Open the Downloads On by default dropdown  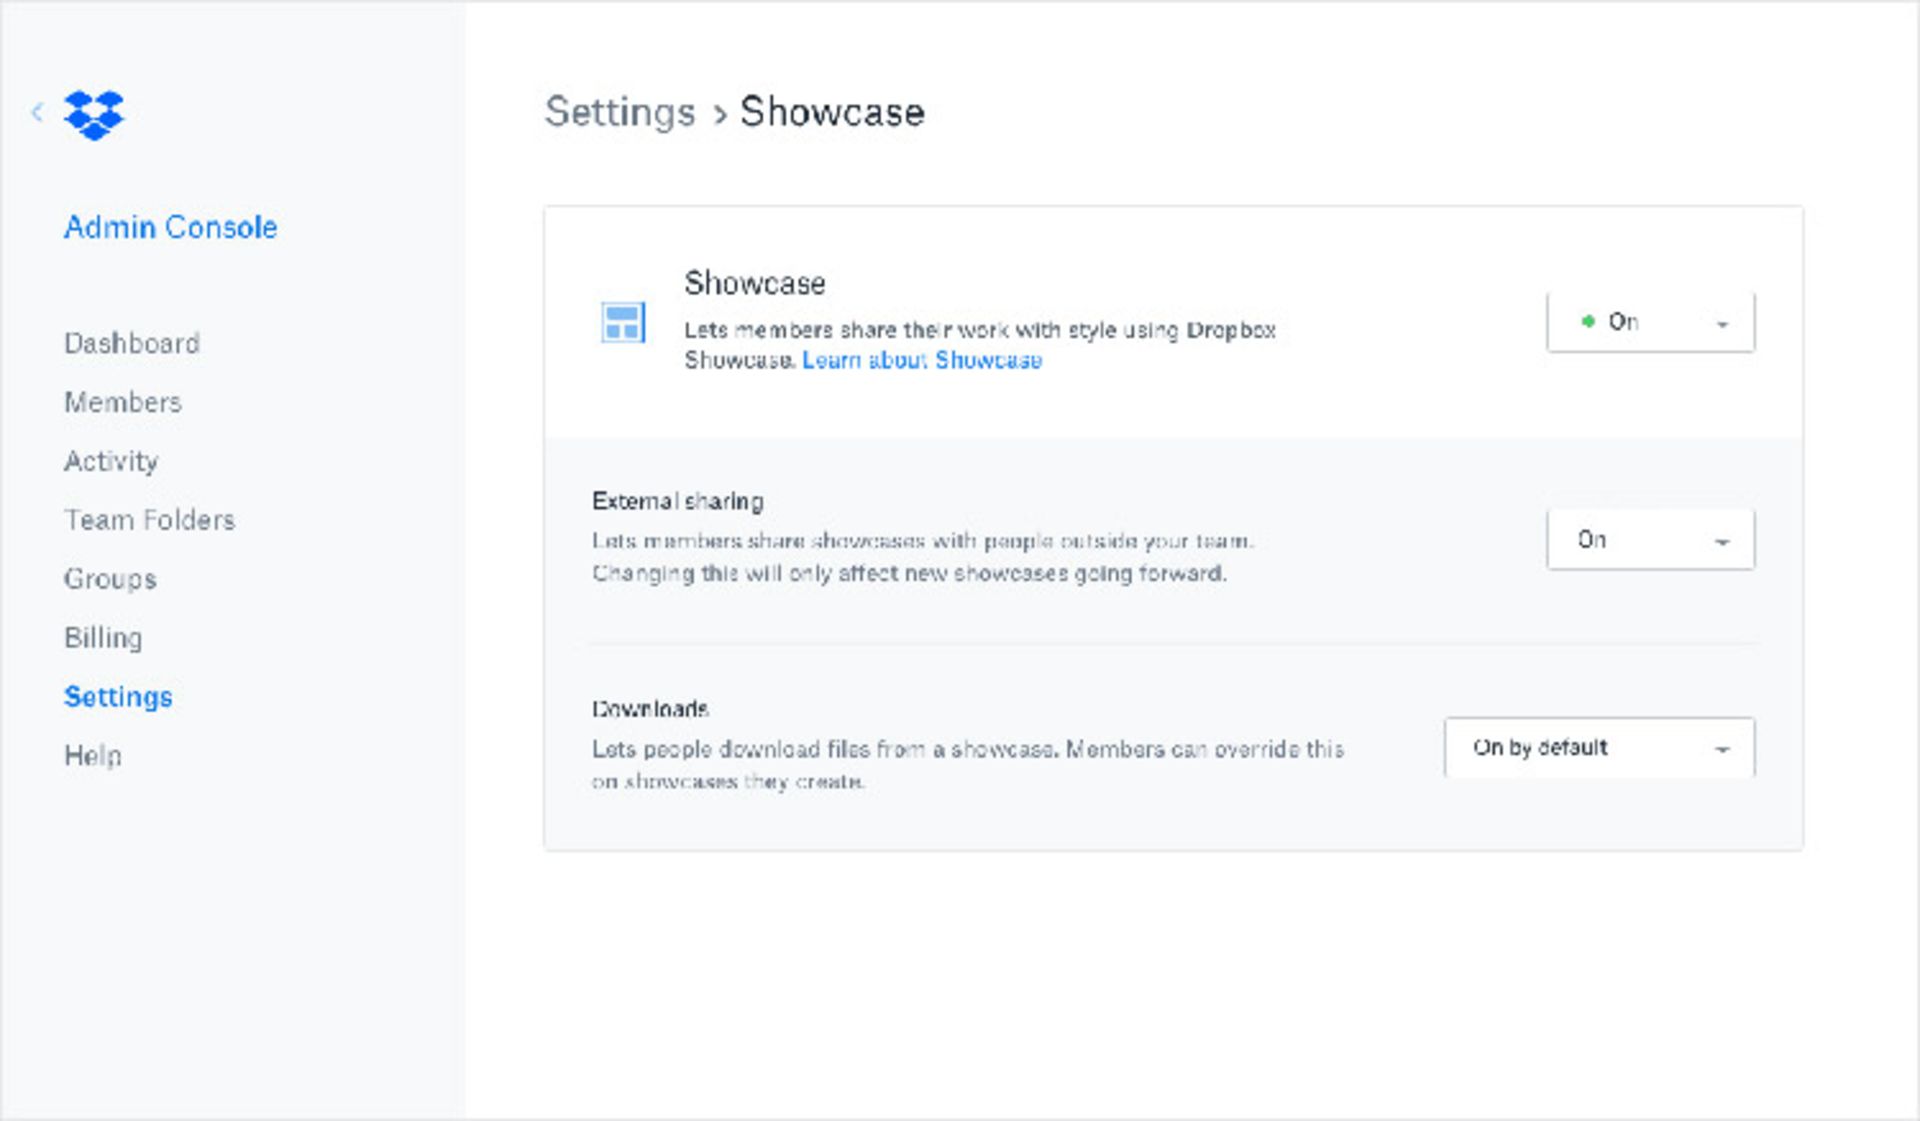[x=1599, y=748]
